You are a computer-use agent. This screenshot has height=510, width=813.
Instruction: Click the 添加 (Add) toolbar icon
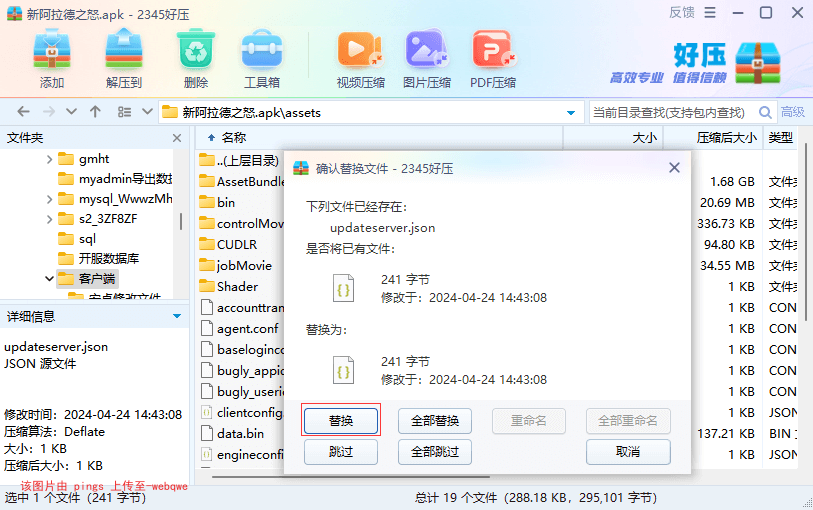tap(52, 59)
